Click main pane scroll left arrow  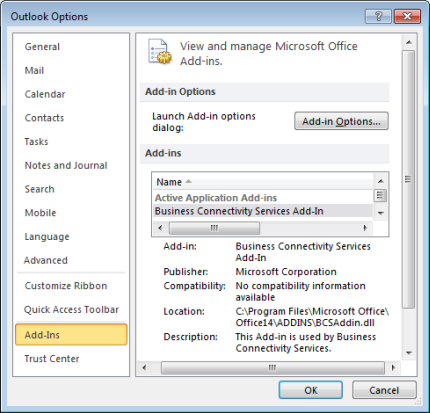point(144,368)
